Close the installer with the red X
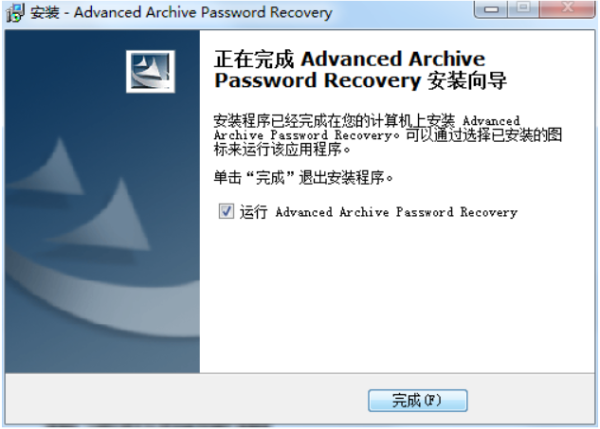 point(567,9)
